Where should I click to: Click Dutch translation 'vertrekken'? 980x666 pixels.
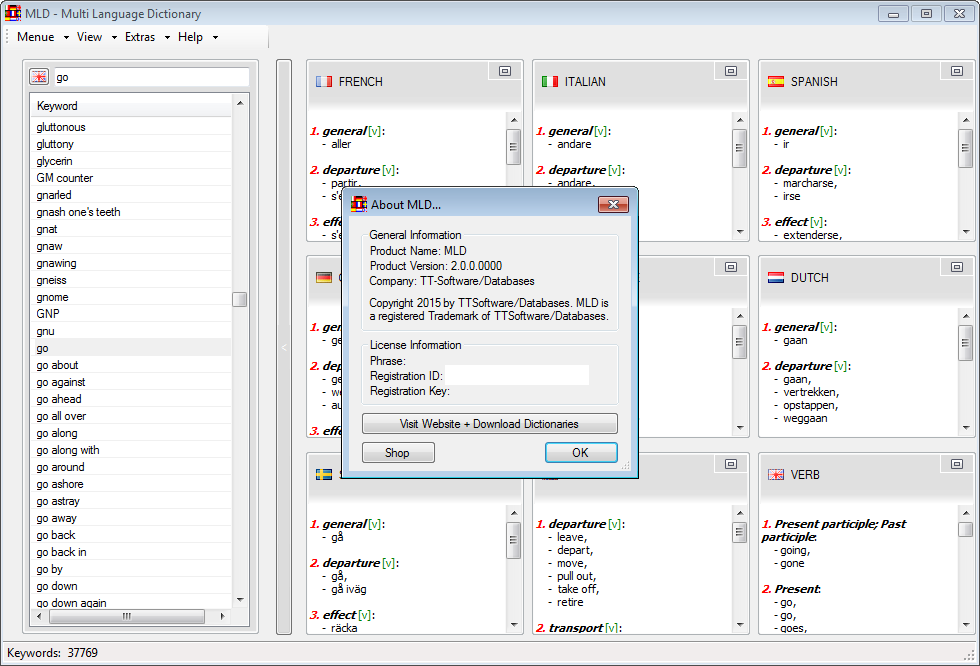[x=810, y=392]
